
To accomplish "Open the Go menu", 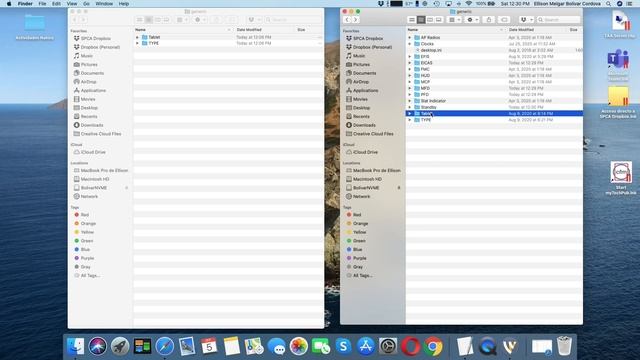I will [86, 4].
